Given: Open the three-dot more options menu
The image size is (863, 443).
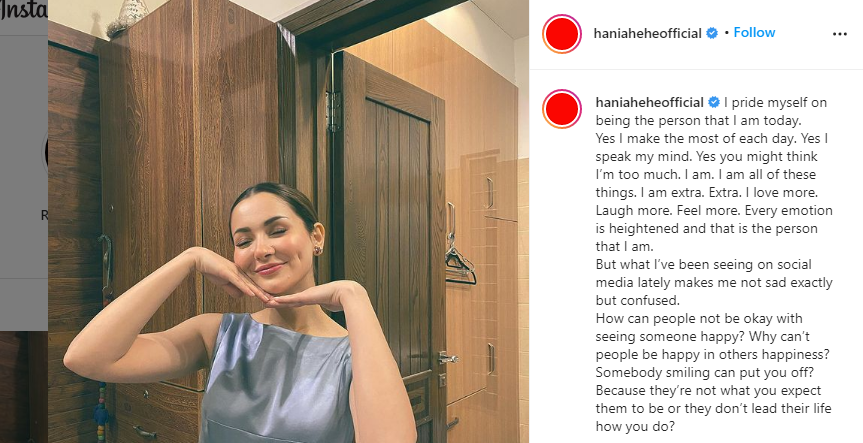Looking at the screenshot, I should (839, 34).
